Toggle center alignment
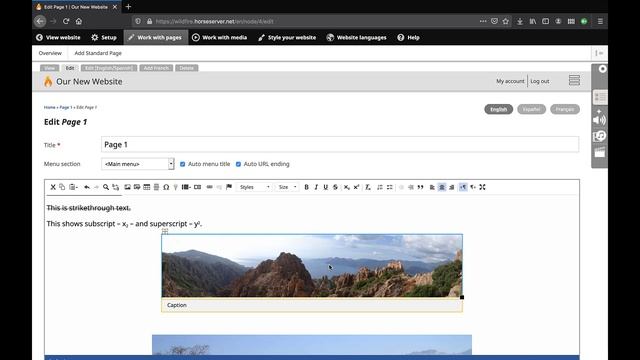This screenshot has height=360, width=640. [442, 187]
